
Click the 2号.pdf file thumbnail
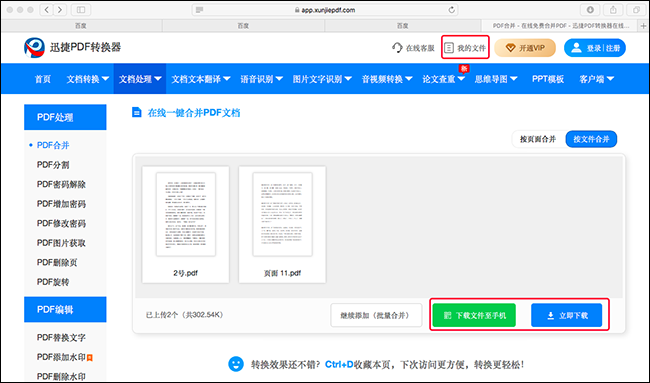(x=186, y=225)
